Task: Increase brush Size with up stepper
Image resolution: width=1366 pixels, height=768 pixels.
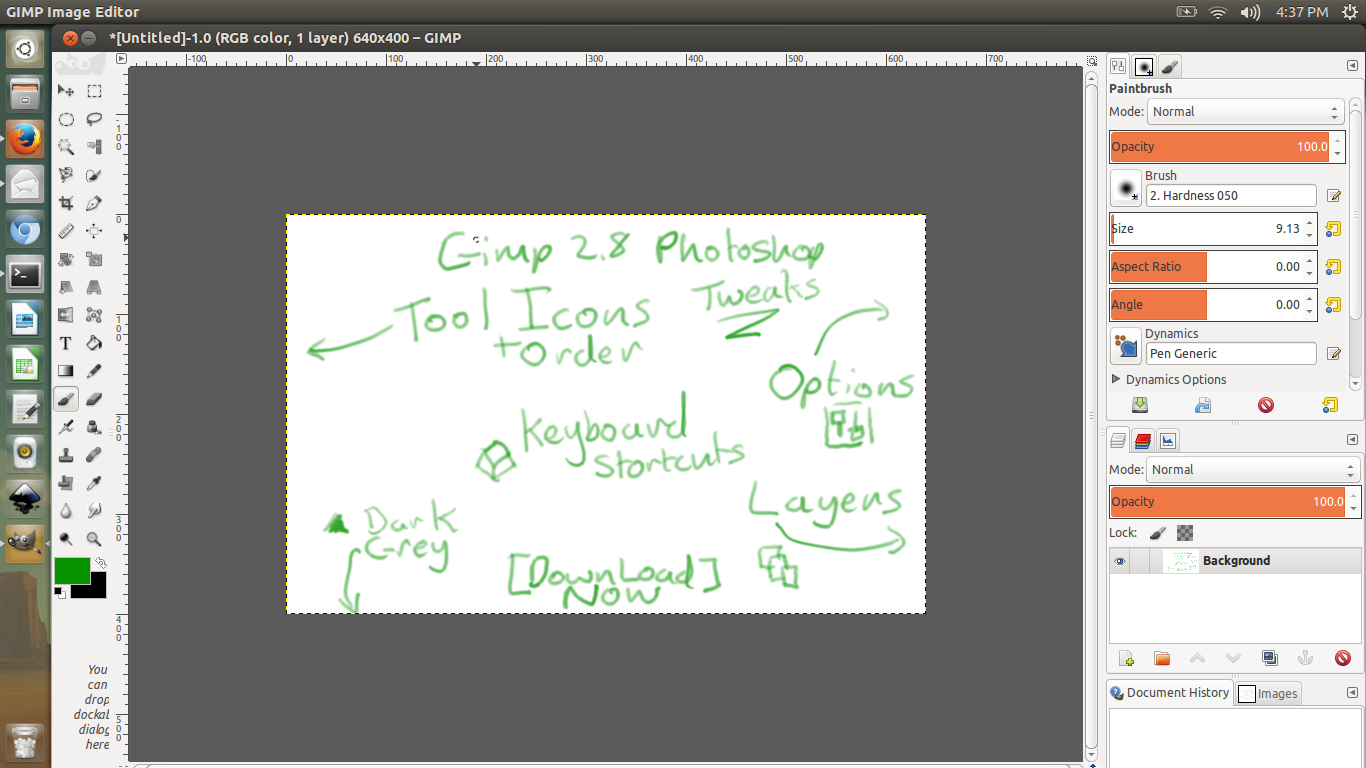Action: (1310, 223)
